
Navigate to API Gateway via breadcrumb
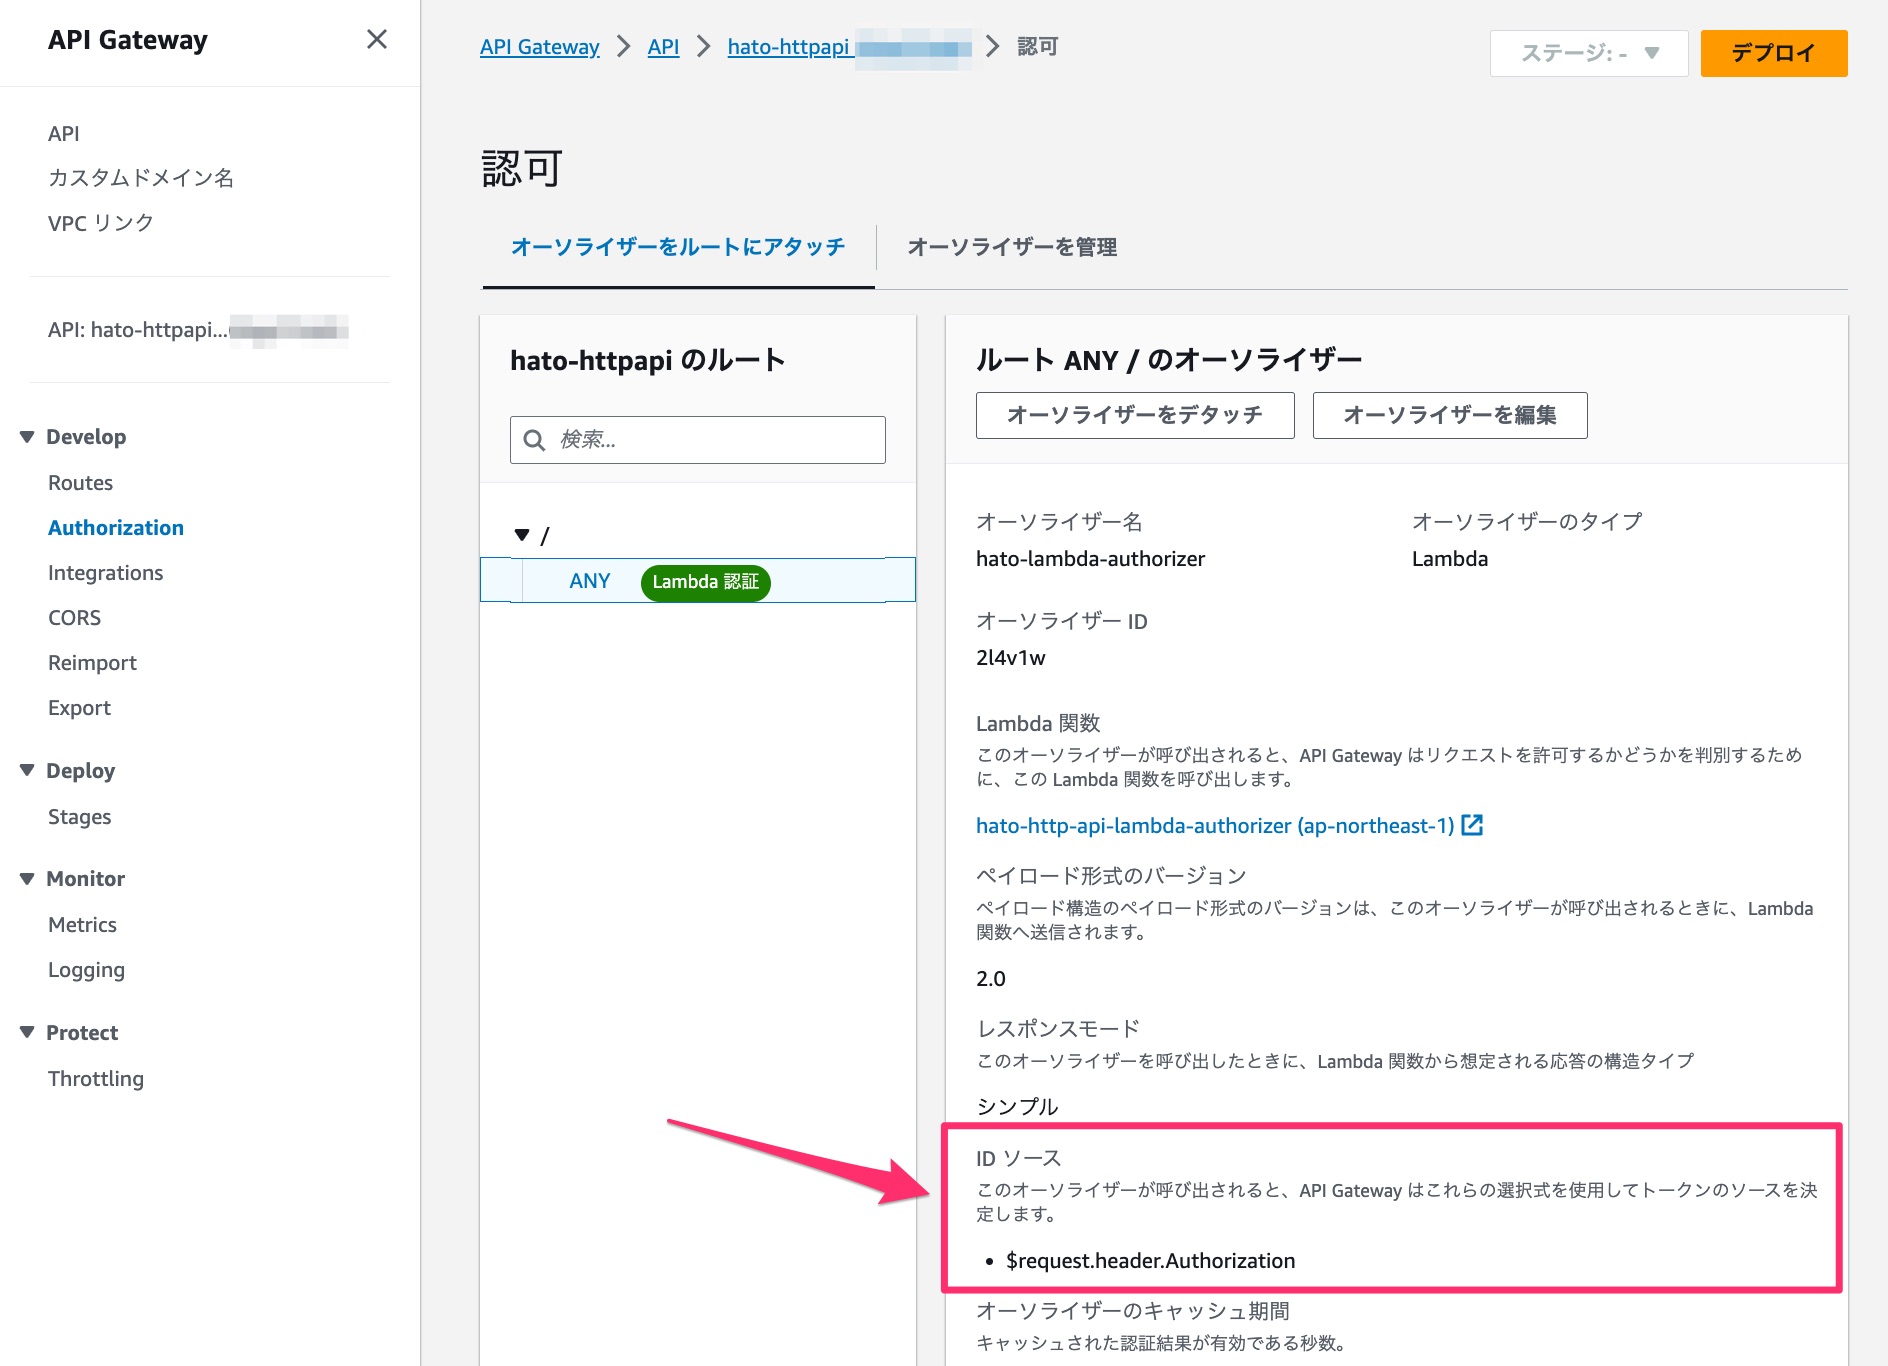539,46
